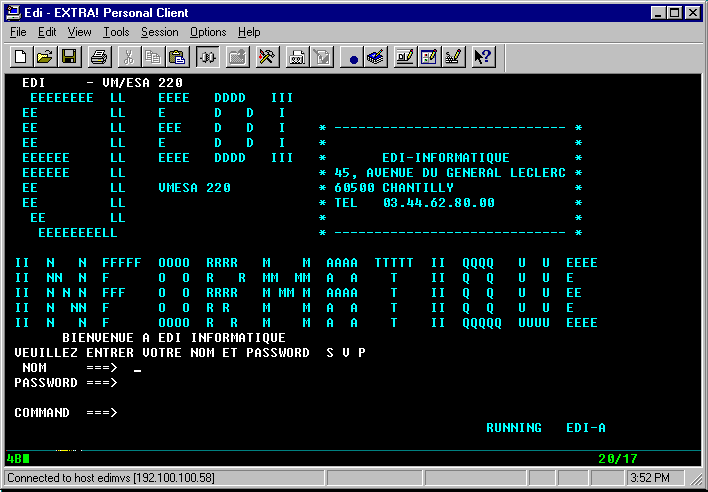
Task: Open the Help menu
Action: (249, 32)
